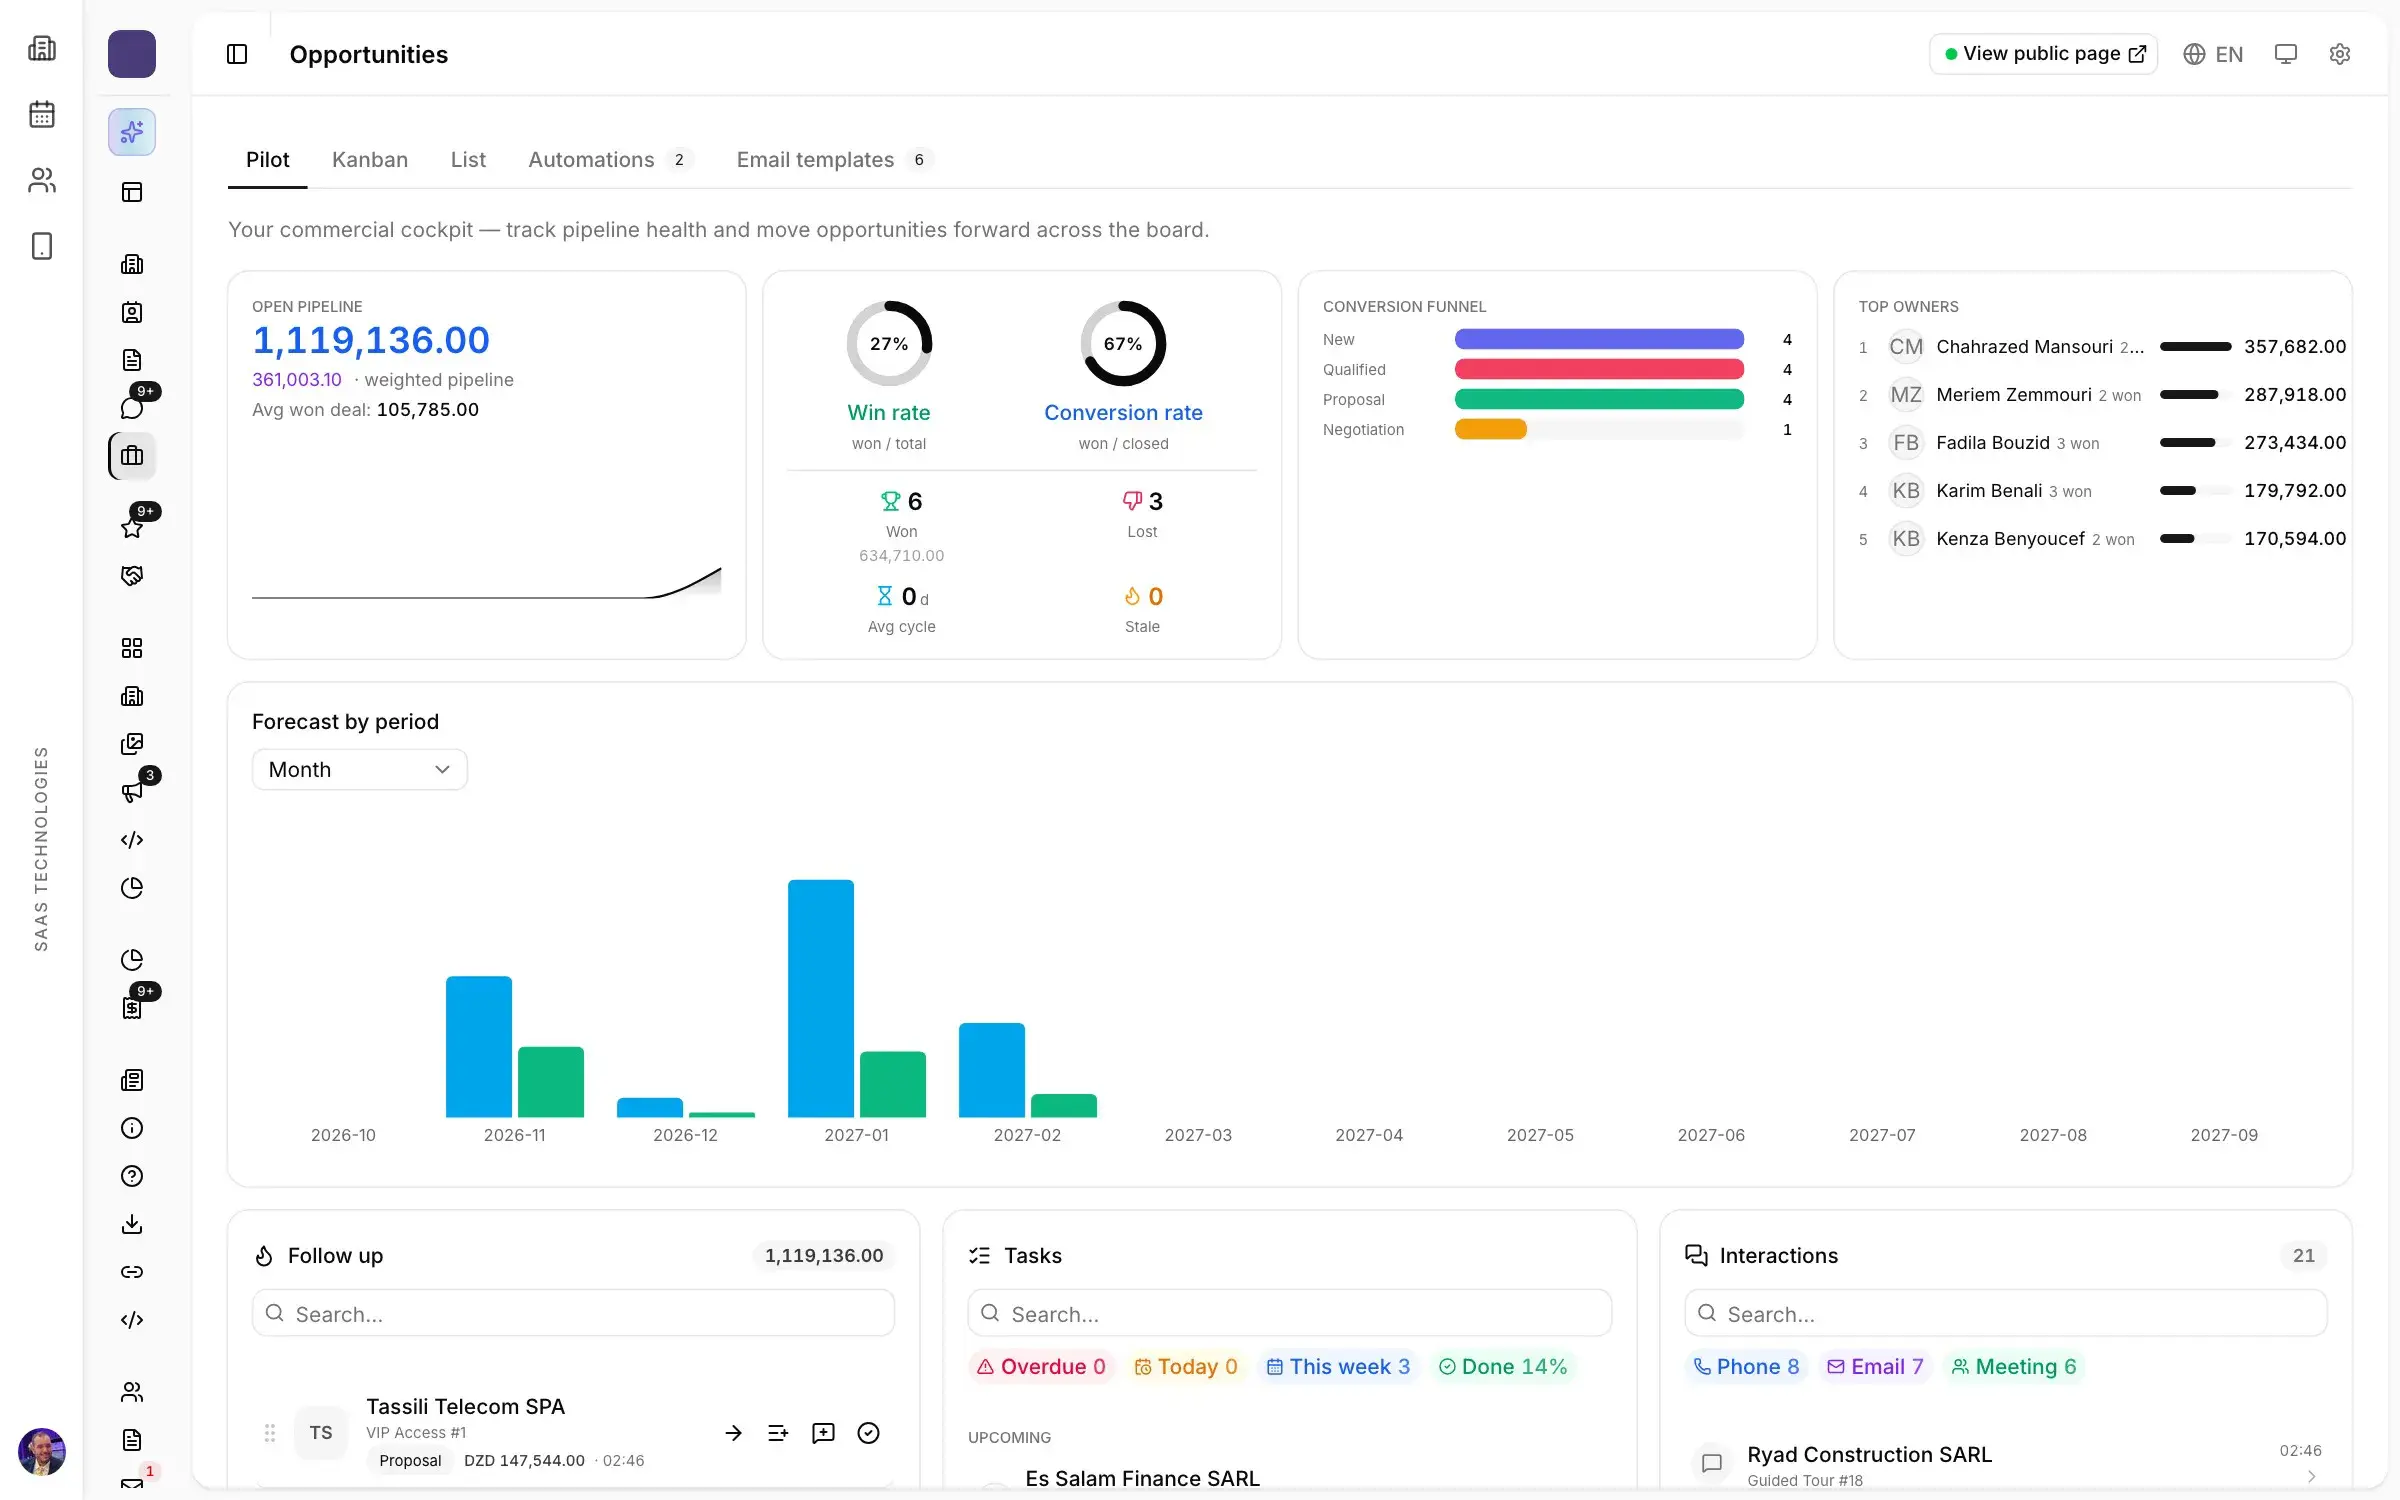Viewport: 2400px width, 1500px height.
Task: Click the user avatar photo at bottom left
Action: 42,1452
